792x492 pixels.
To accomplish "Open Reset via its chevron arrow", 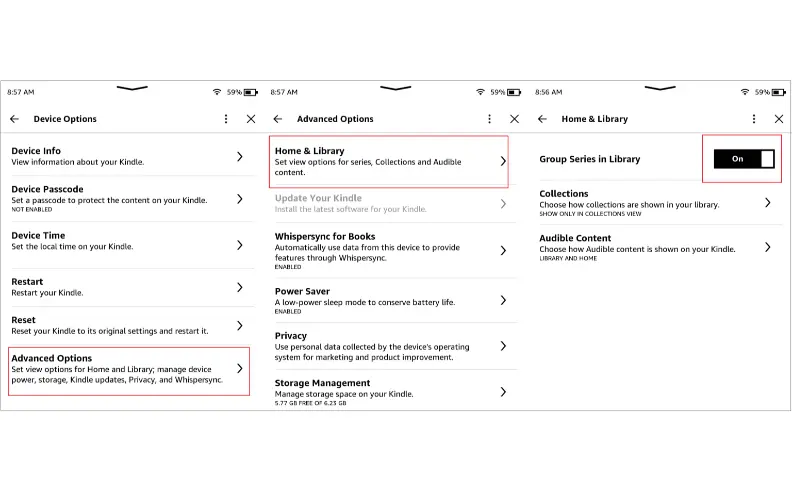I will pos(240,326).
